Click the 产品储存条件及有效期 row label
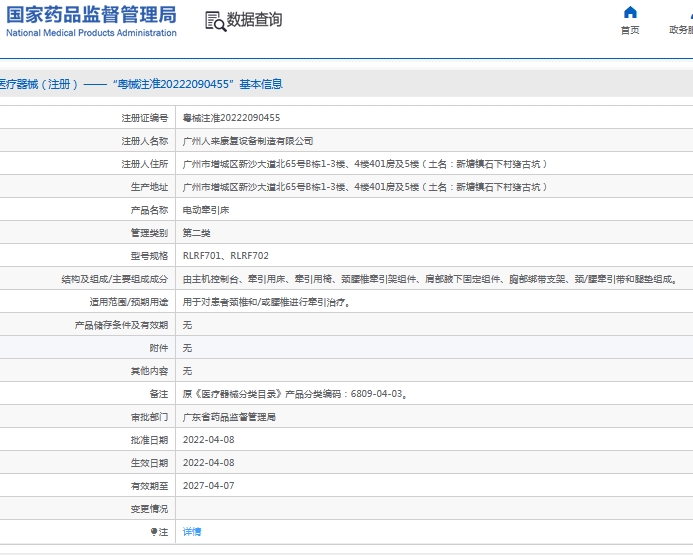 (x=122, y=325)
